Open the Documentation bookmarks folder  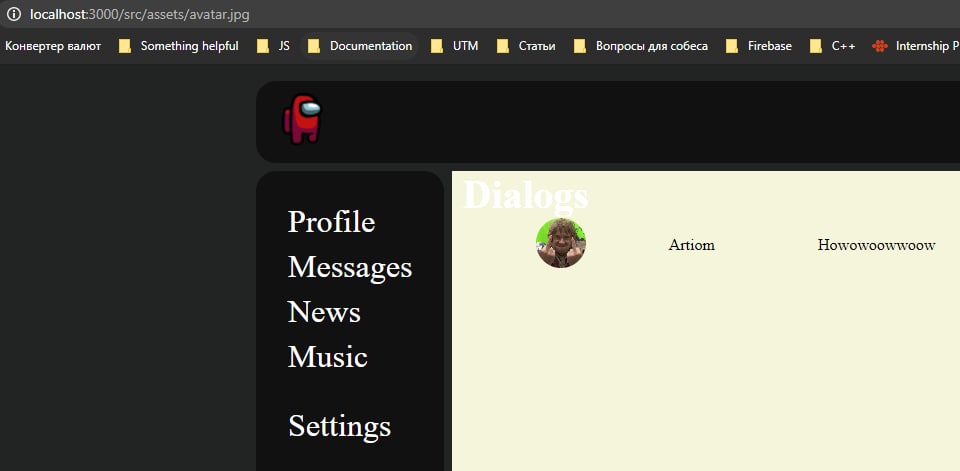[x=360, y=46]
